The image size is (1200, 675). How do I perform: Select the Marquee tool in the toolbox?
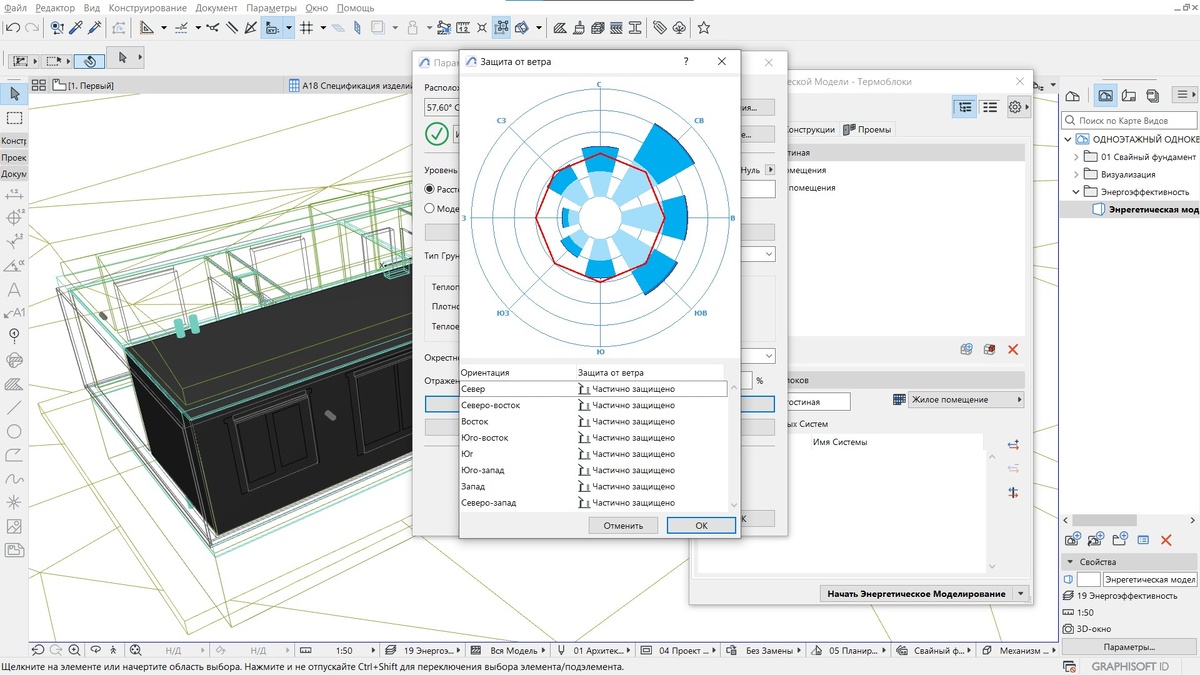(14, 118)
